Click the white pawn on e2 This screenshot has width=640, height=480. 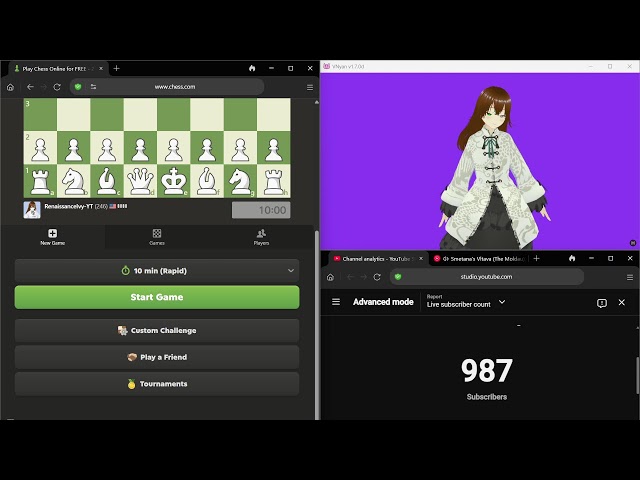(173, 149)
